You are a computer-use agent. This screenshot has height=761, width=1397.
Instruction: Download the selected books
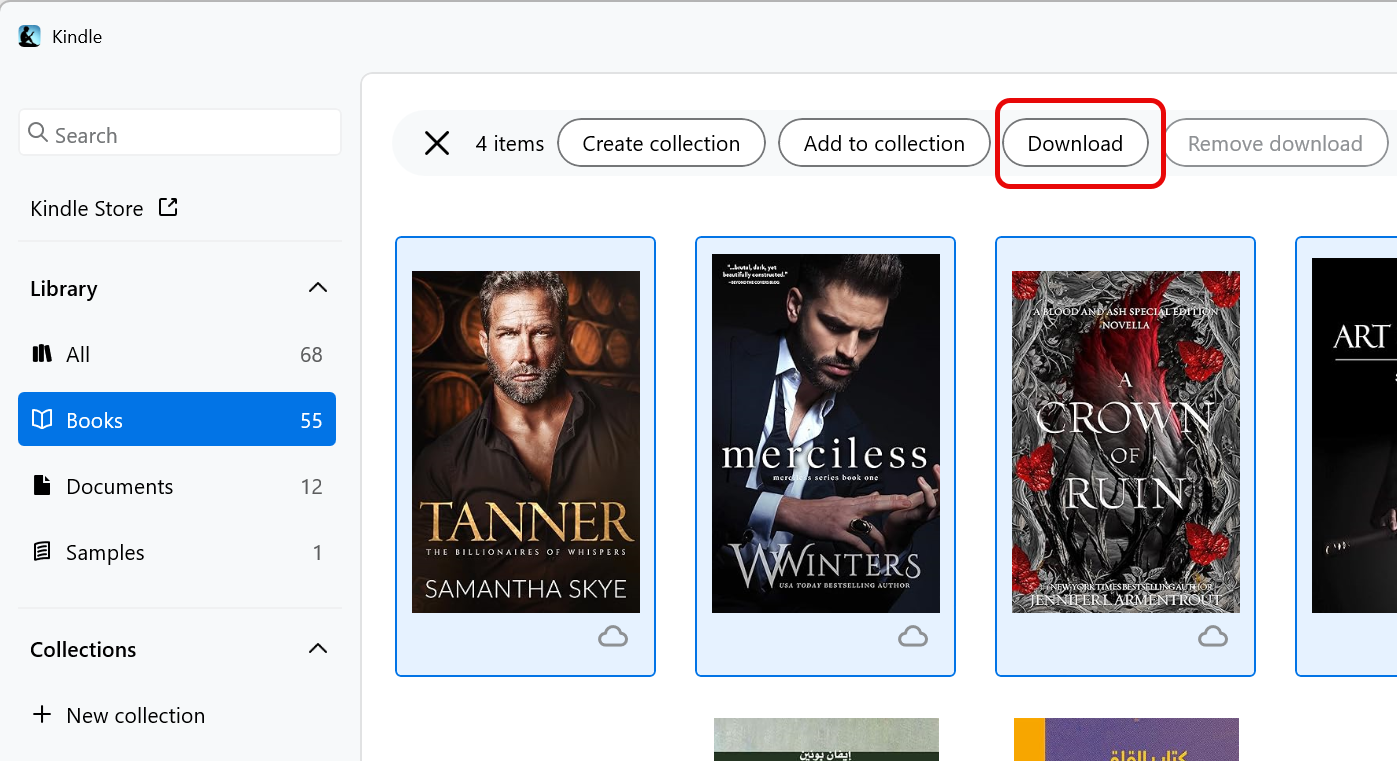tap(1075, 143)
